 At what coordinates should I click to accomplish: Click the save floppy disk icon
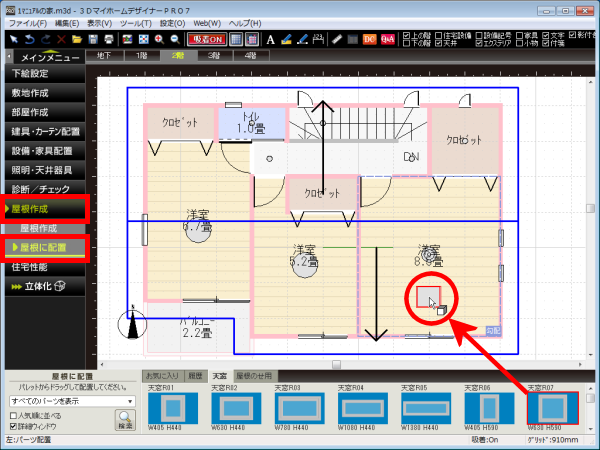click(91, 39)
